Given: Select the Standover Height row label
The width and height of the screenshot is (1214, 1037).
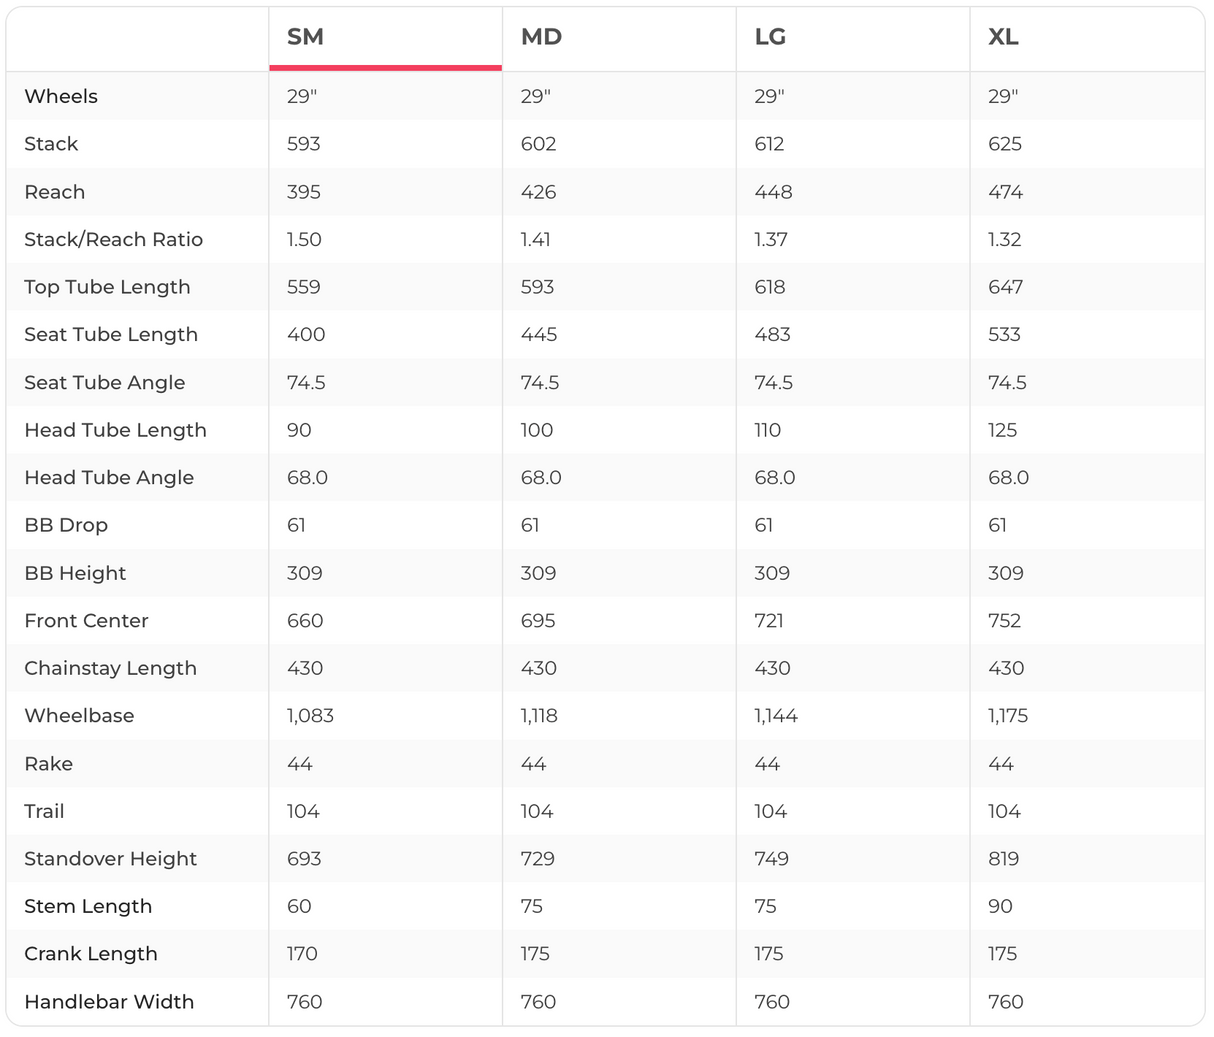Looking at the screenshot, I should coord(110,859).
